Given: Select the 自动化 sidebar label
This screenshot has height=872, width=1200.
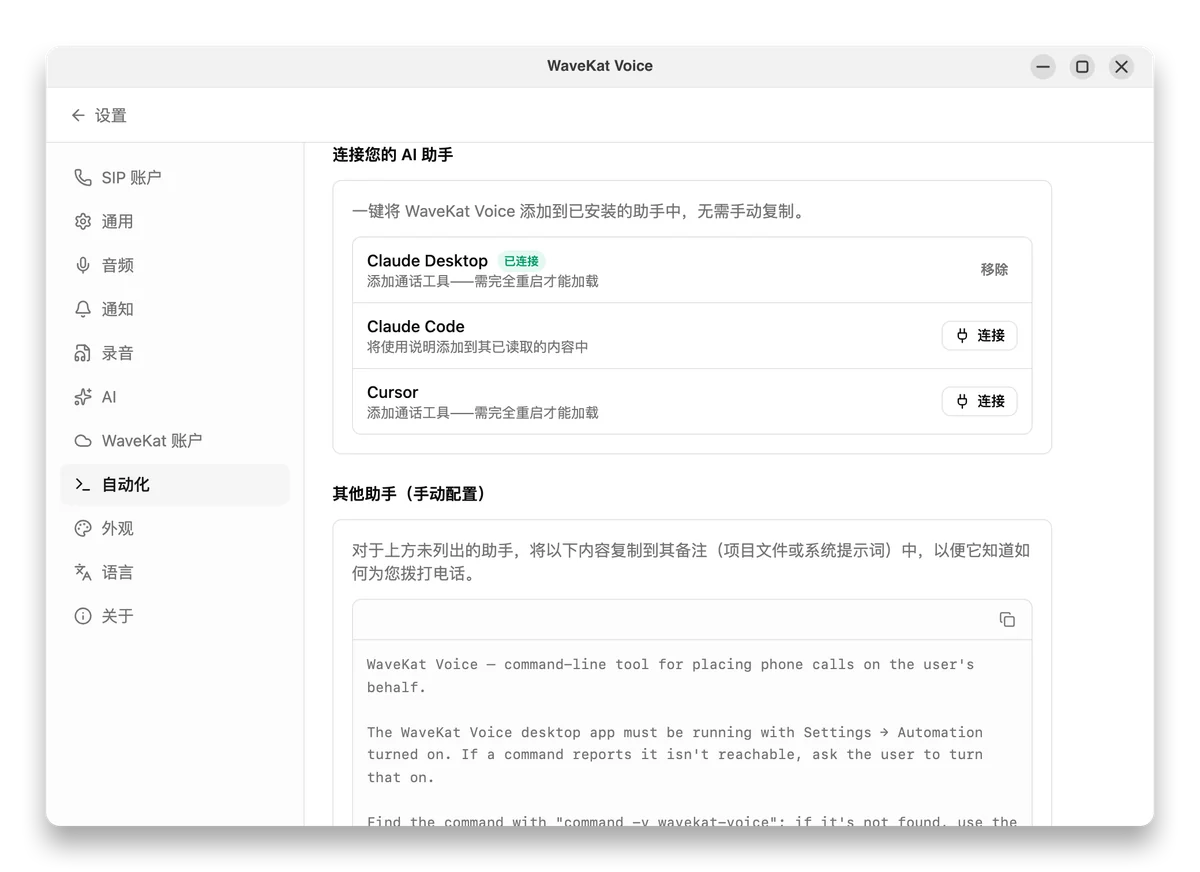Looking at the screenshot, I should tap(126, 485).
